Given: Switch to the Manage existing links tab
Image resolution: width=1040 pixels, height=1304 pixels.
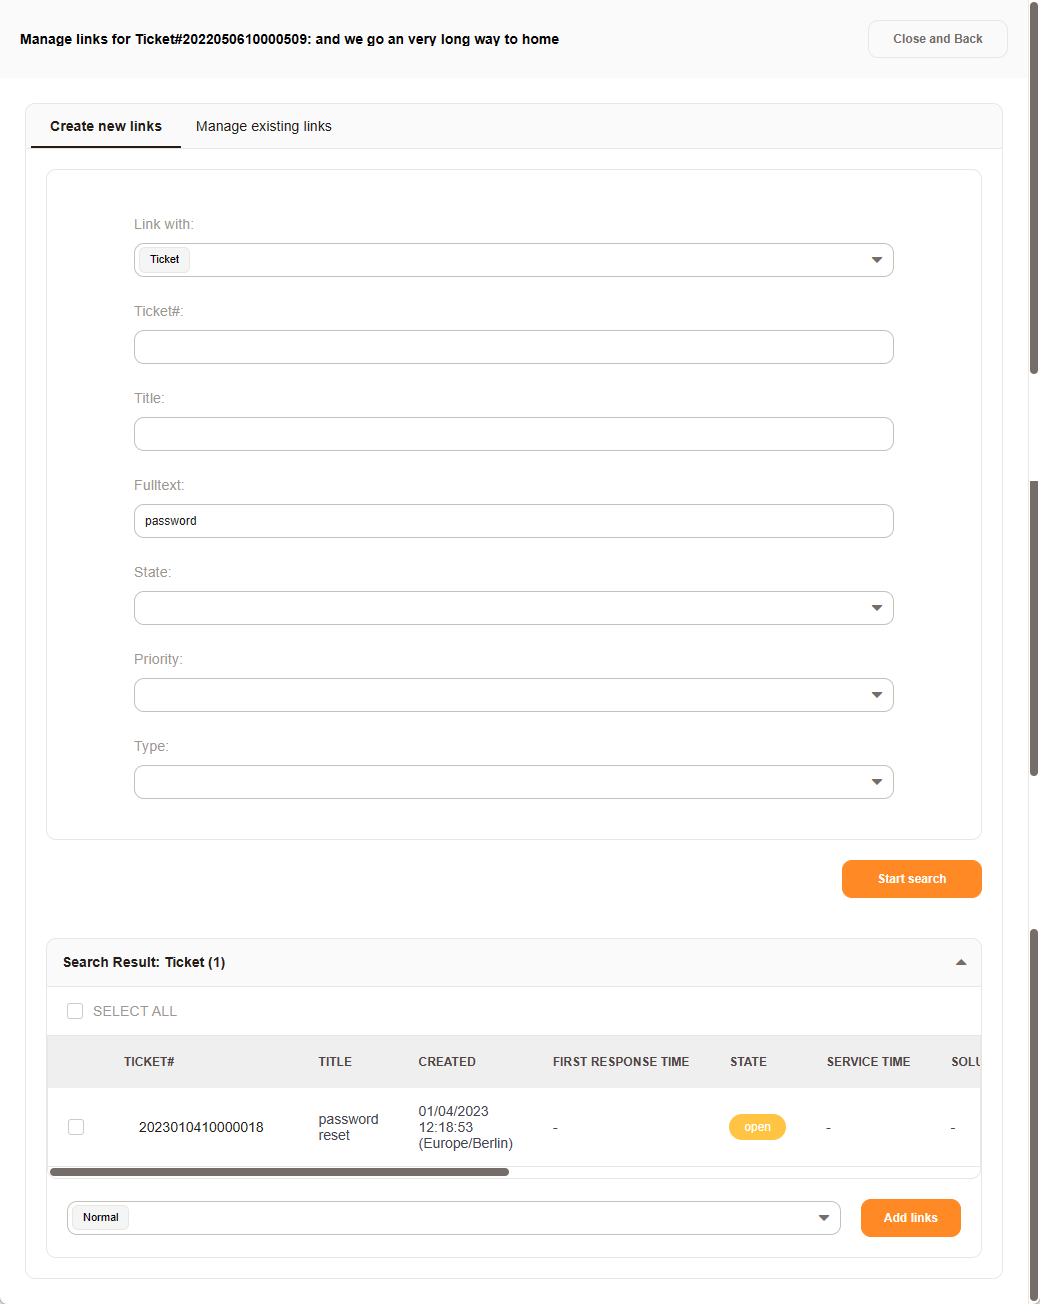Looking at the screenshot, I should point(263,126).
